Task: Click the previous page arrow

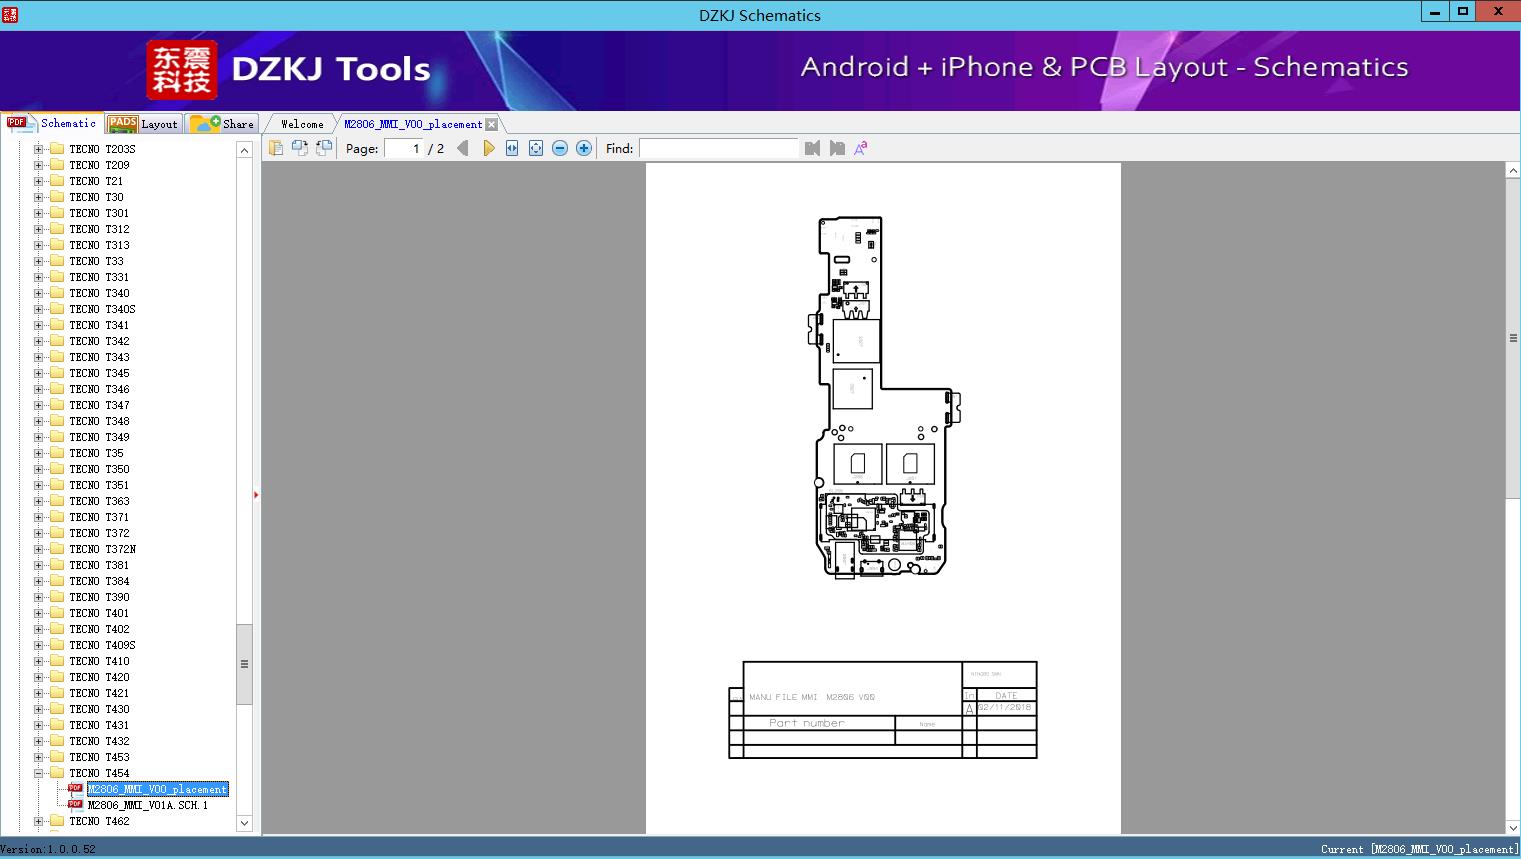Action: [462, 148]
